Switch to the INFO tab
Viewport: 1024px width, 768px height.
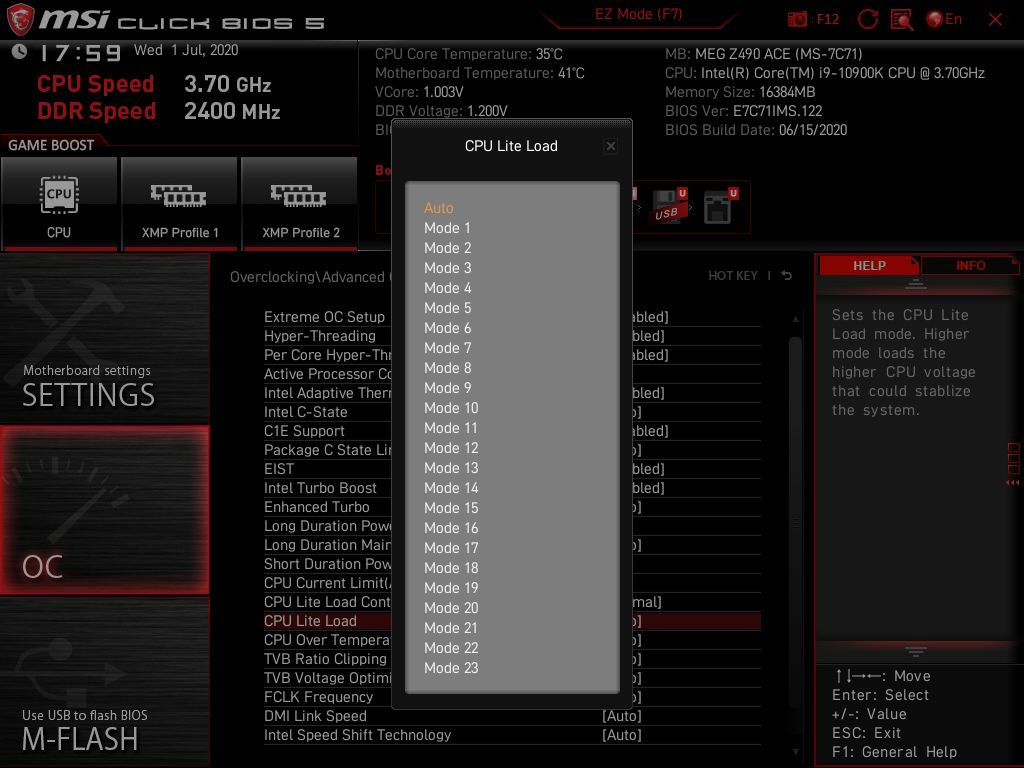[x=970, y=265]
